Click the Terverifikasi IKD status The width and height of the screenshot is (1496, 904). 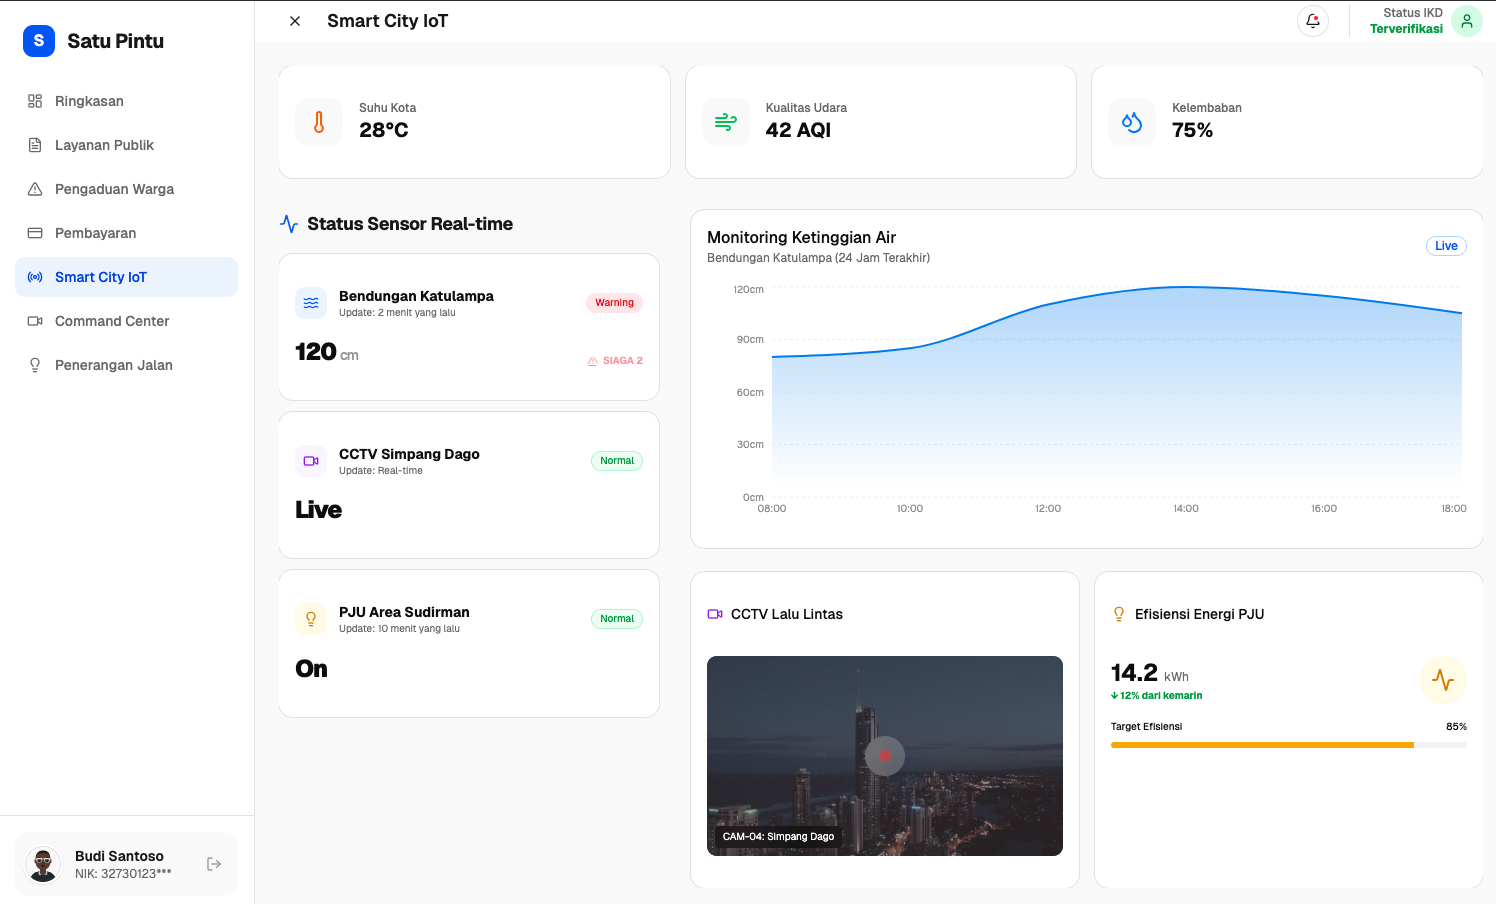pos(1406,28)
